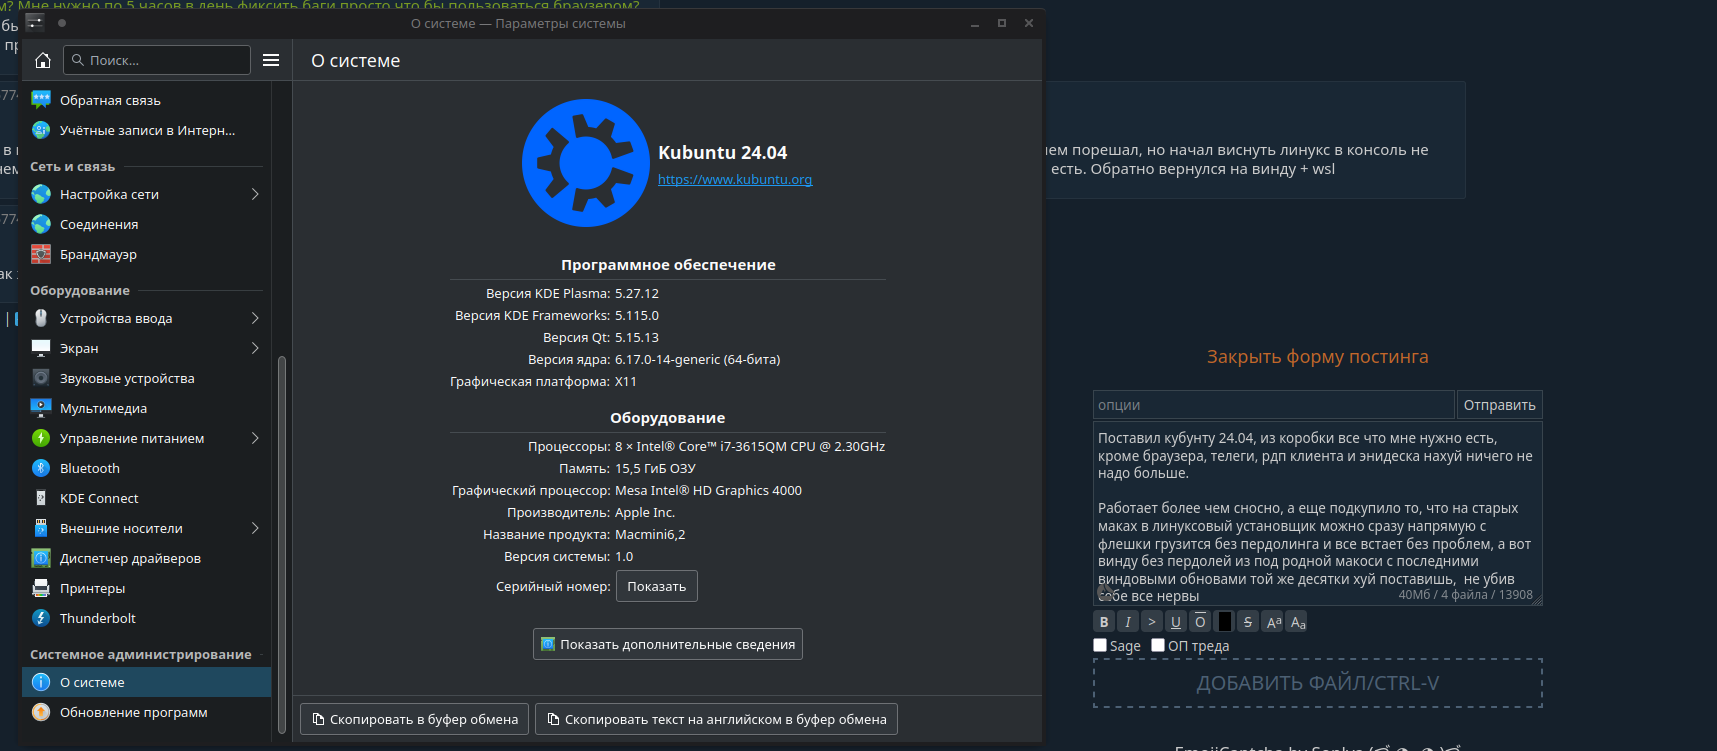Click the memory value 15,5 ГиБ ОЗУ

[x=655, y=469]
